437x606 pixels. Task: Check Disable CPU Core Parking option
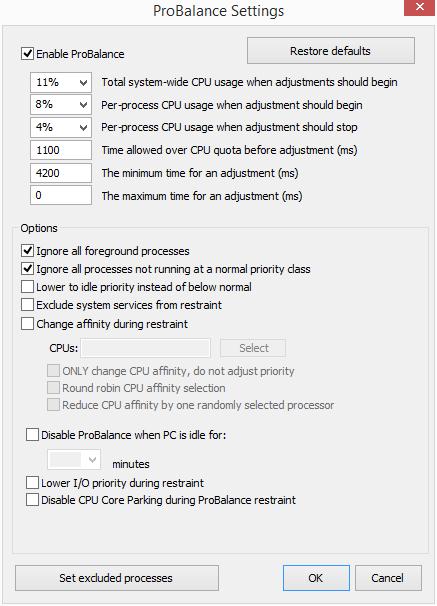(x=32, y=500)
